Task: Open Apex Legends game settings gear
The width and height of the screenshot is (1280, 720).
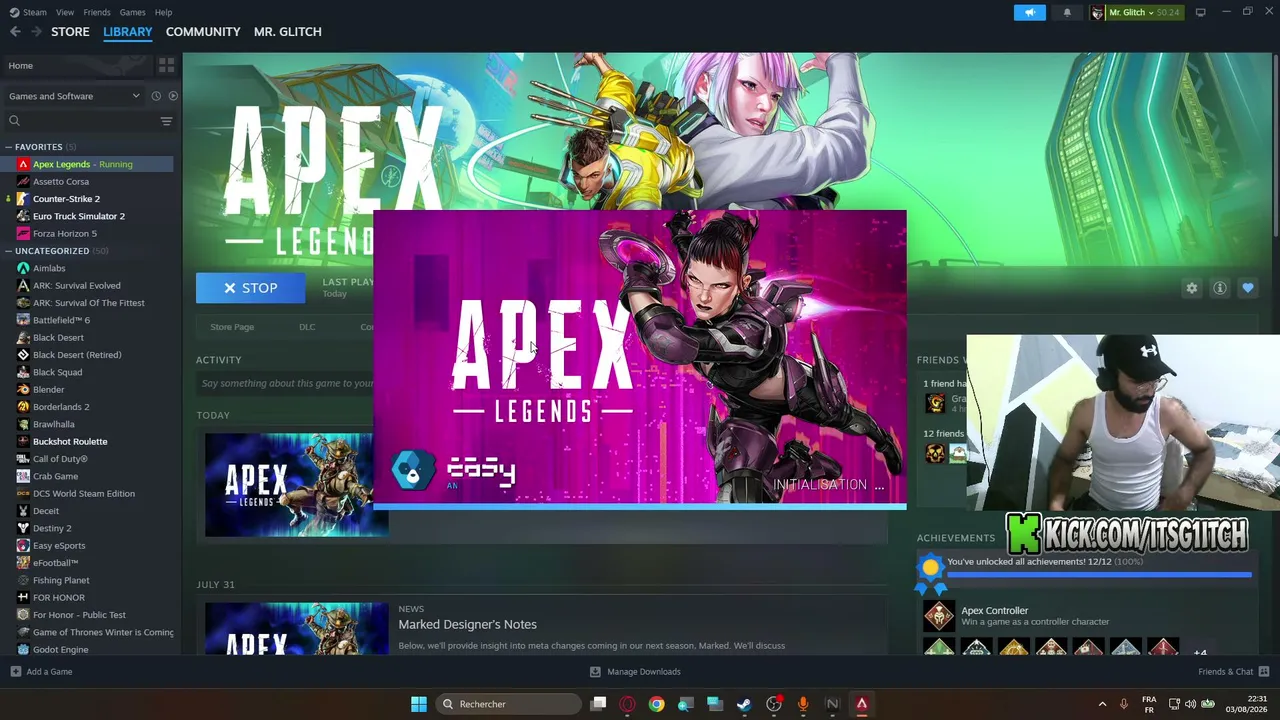Action: 1192,288
